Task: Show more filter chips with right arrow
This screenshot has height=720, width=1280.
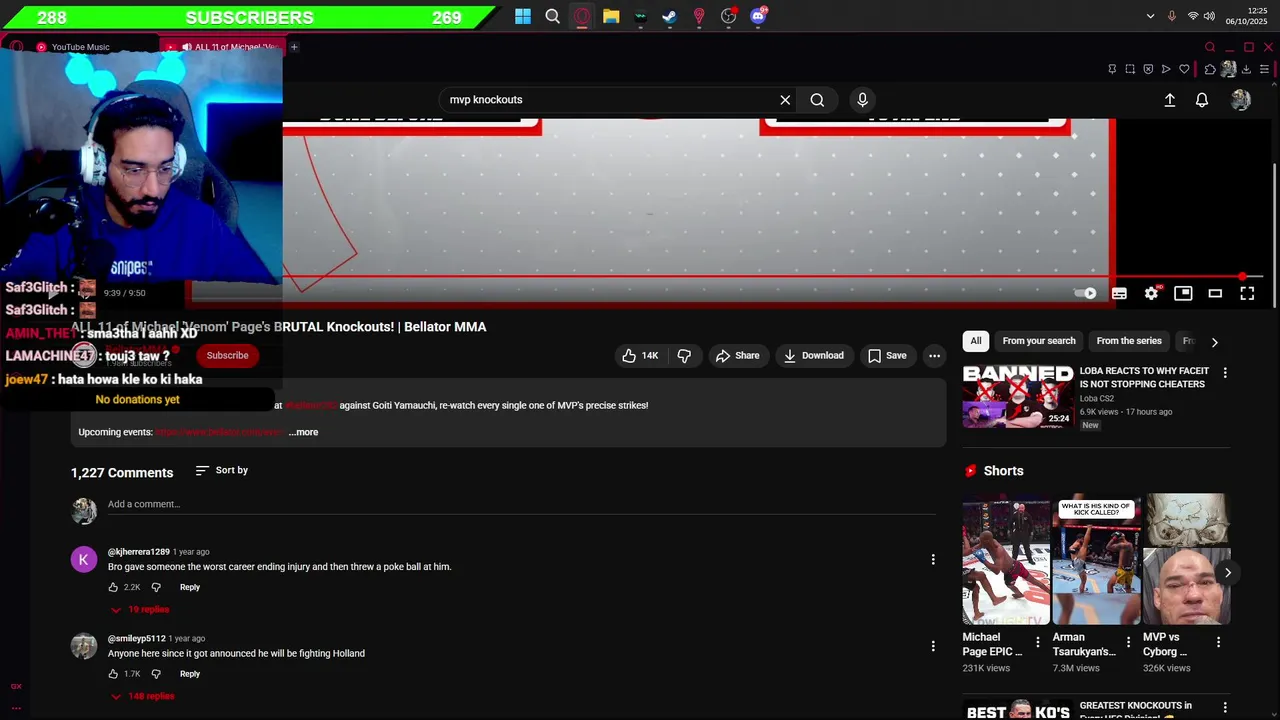Action: point(1214,342)
